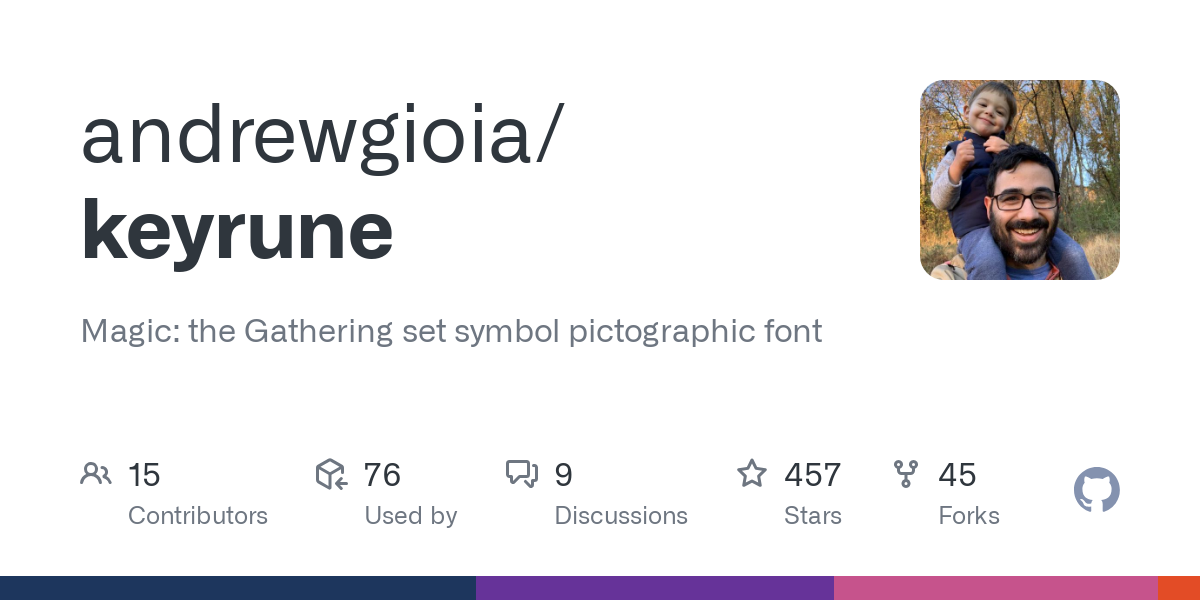Click the Forks label

click(969, 516)
